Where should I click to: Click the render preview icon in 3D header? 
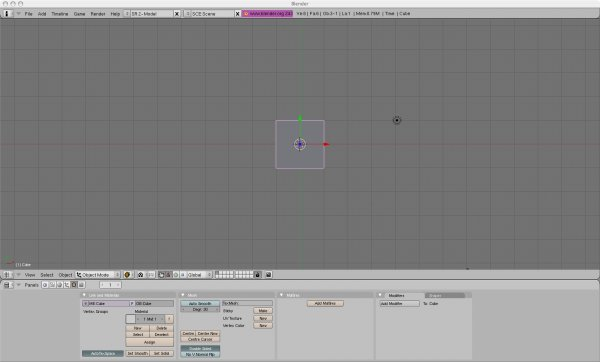pos(269,275)
